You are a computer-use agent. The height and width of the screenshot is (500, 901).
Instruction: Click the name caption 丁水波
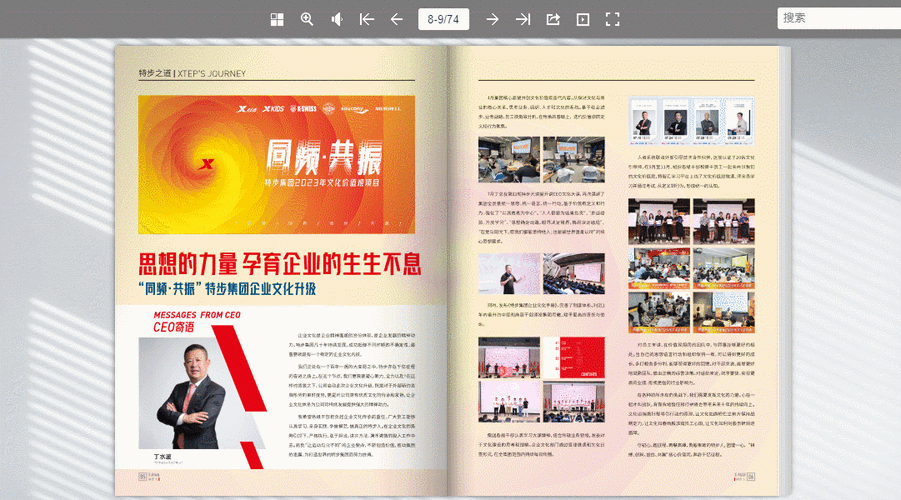point(162,456)
